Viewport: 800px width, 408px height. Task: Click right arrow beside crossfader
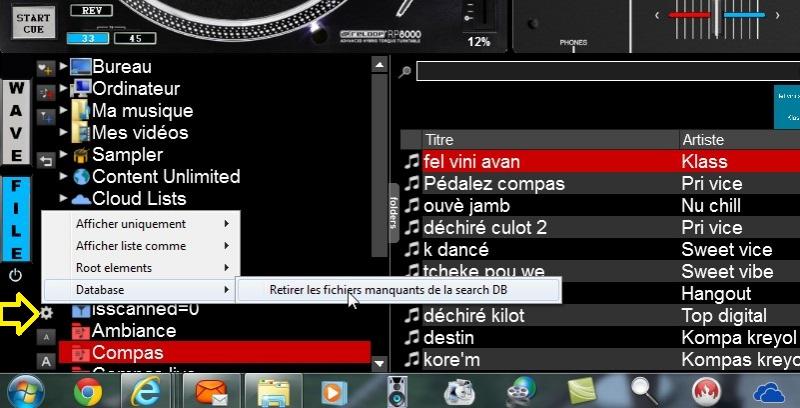(778, 15)
